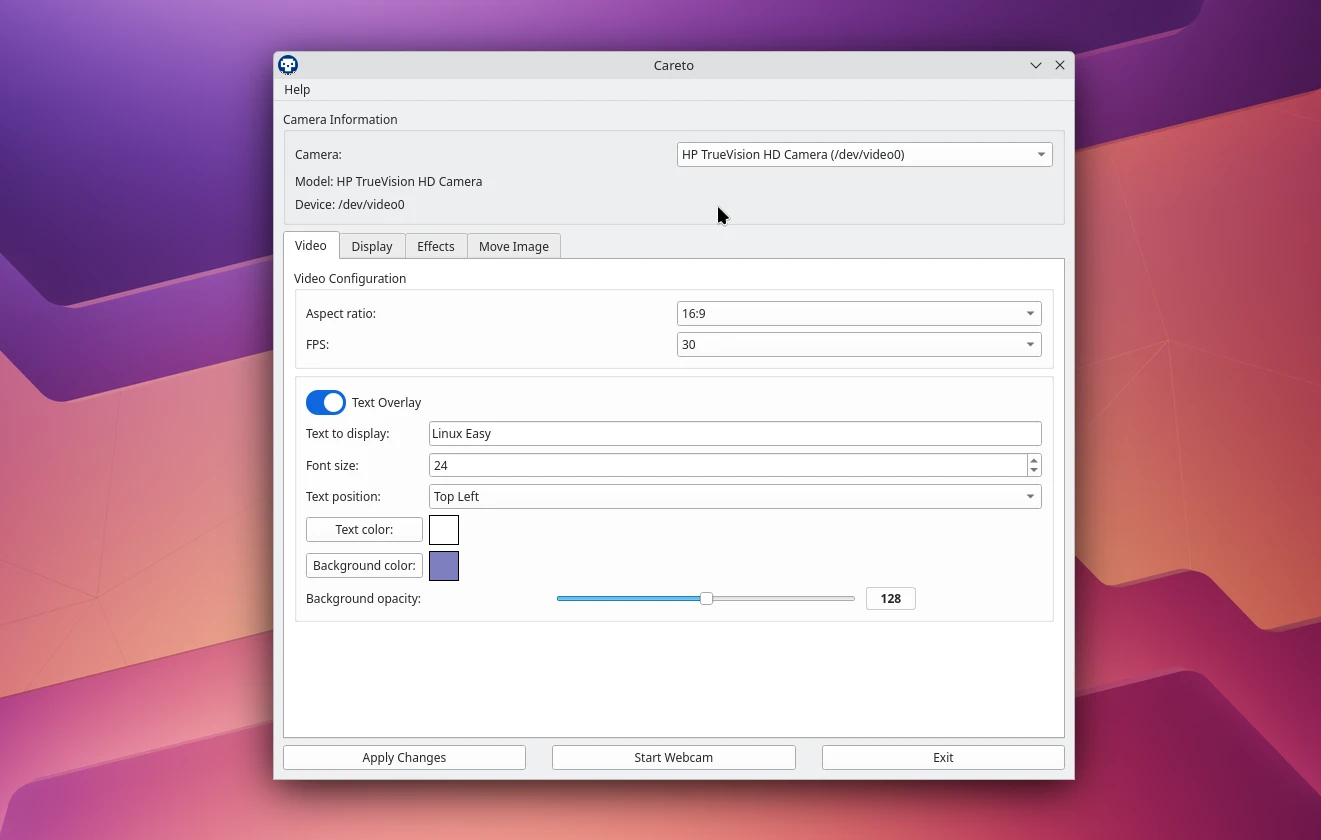
Task: Minimize the Careto window
Action: pyautogui.click(x=1036, y=65)
